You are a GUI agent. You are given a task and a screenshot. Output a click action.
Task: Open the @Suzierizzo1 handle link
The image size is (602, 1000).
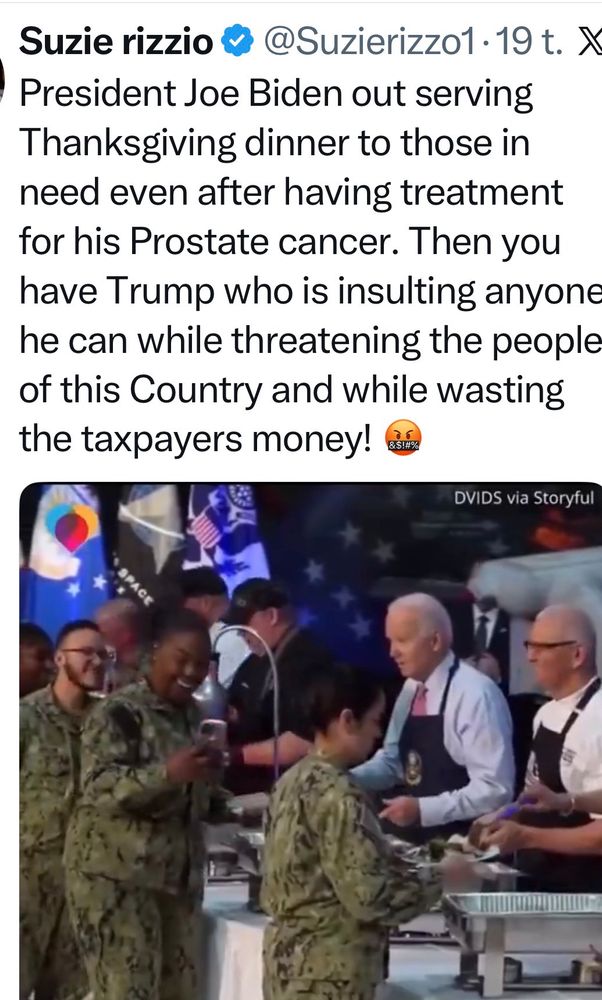click(x=370, y=43)
